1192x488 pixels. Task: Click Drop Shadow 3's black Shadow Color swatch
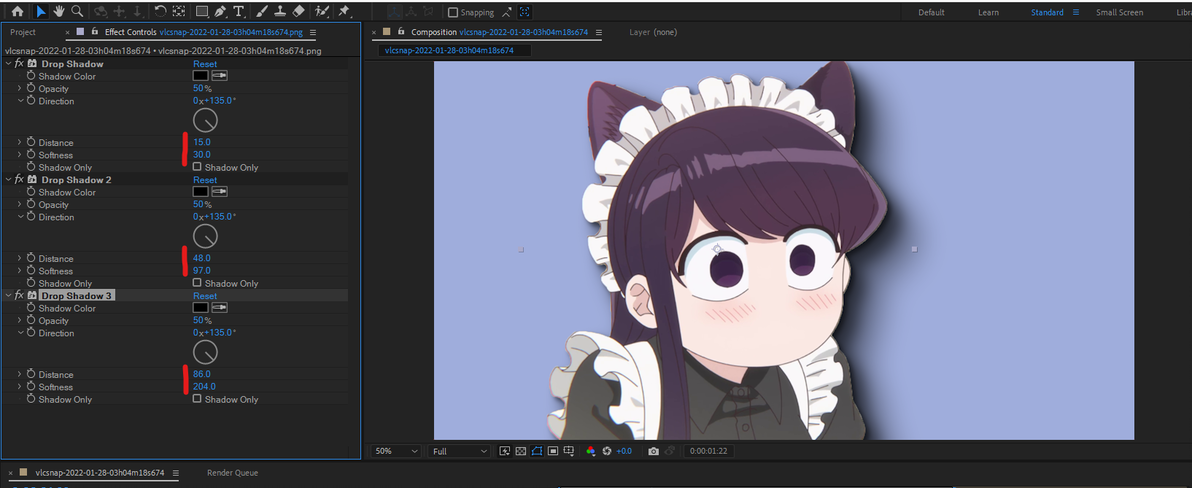pos(201,308)
